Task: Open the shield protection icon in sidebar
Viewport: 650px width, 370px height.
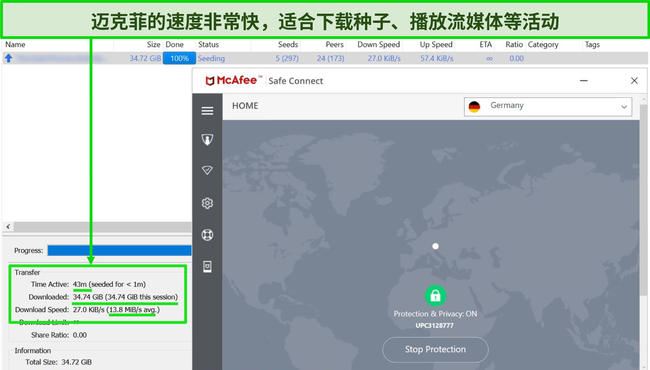Action: (x=207, y=139)
